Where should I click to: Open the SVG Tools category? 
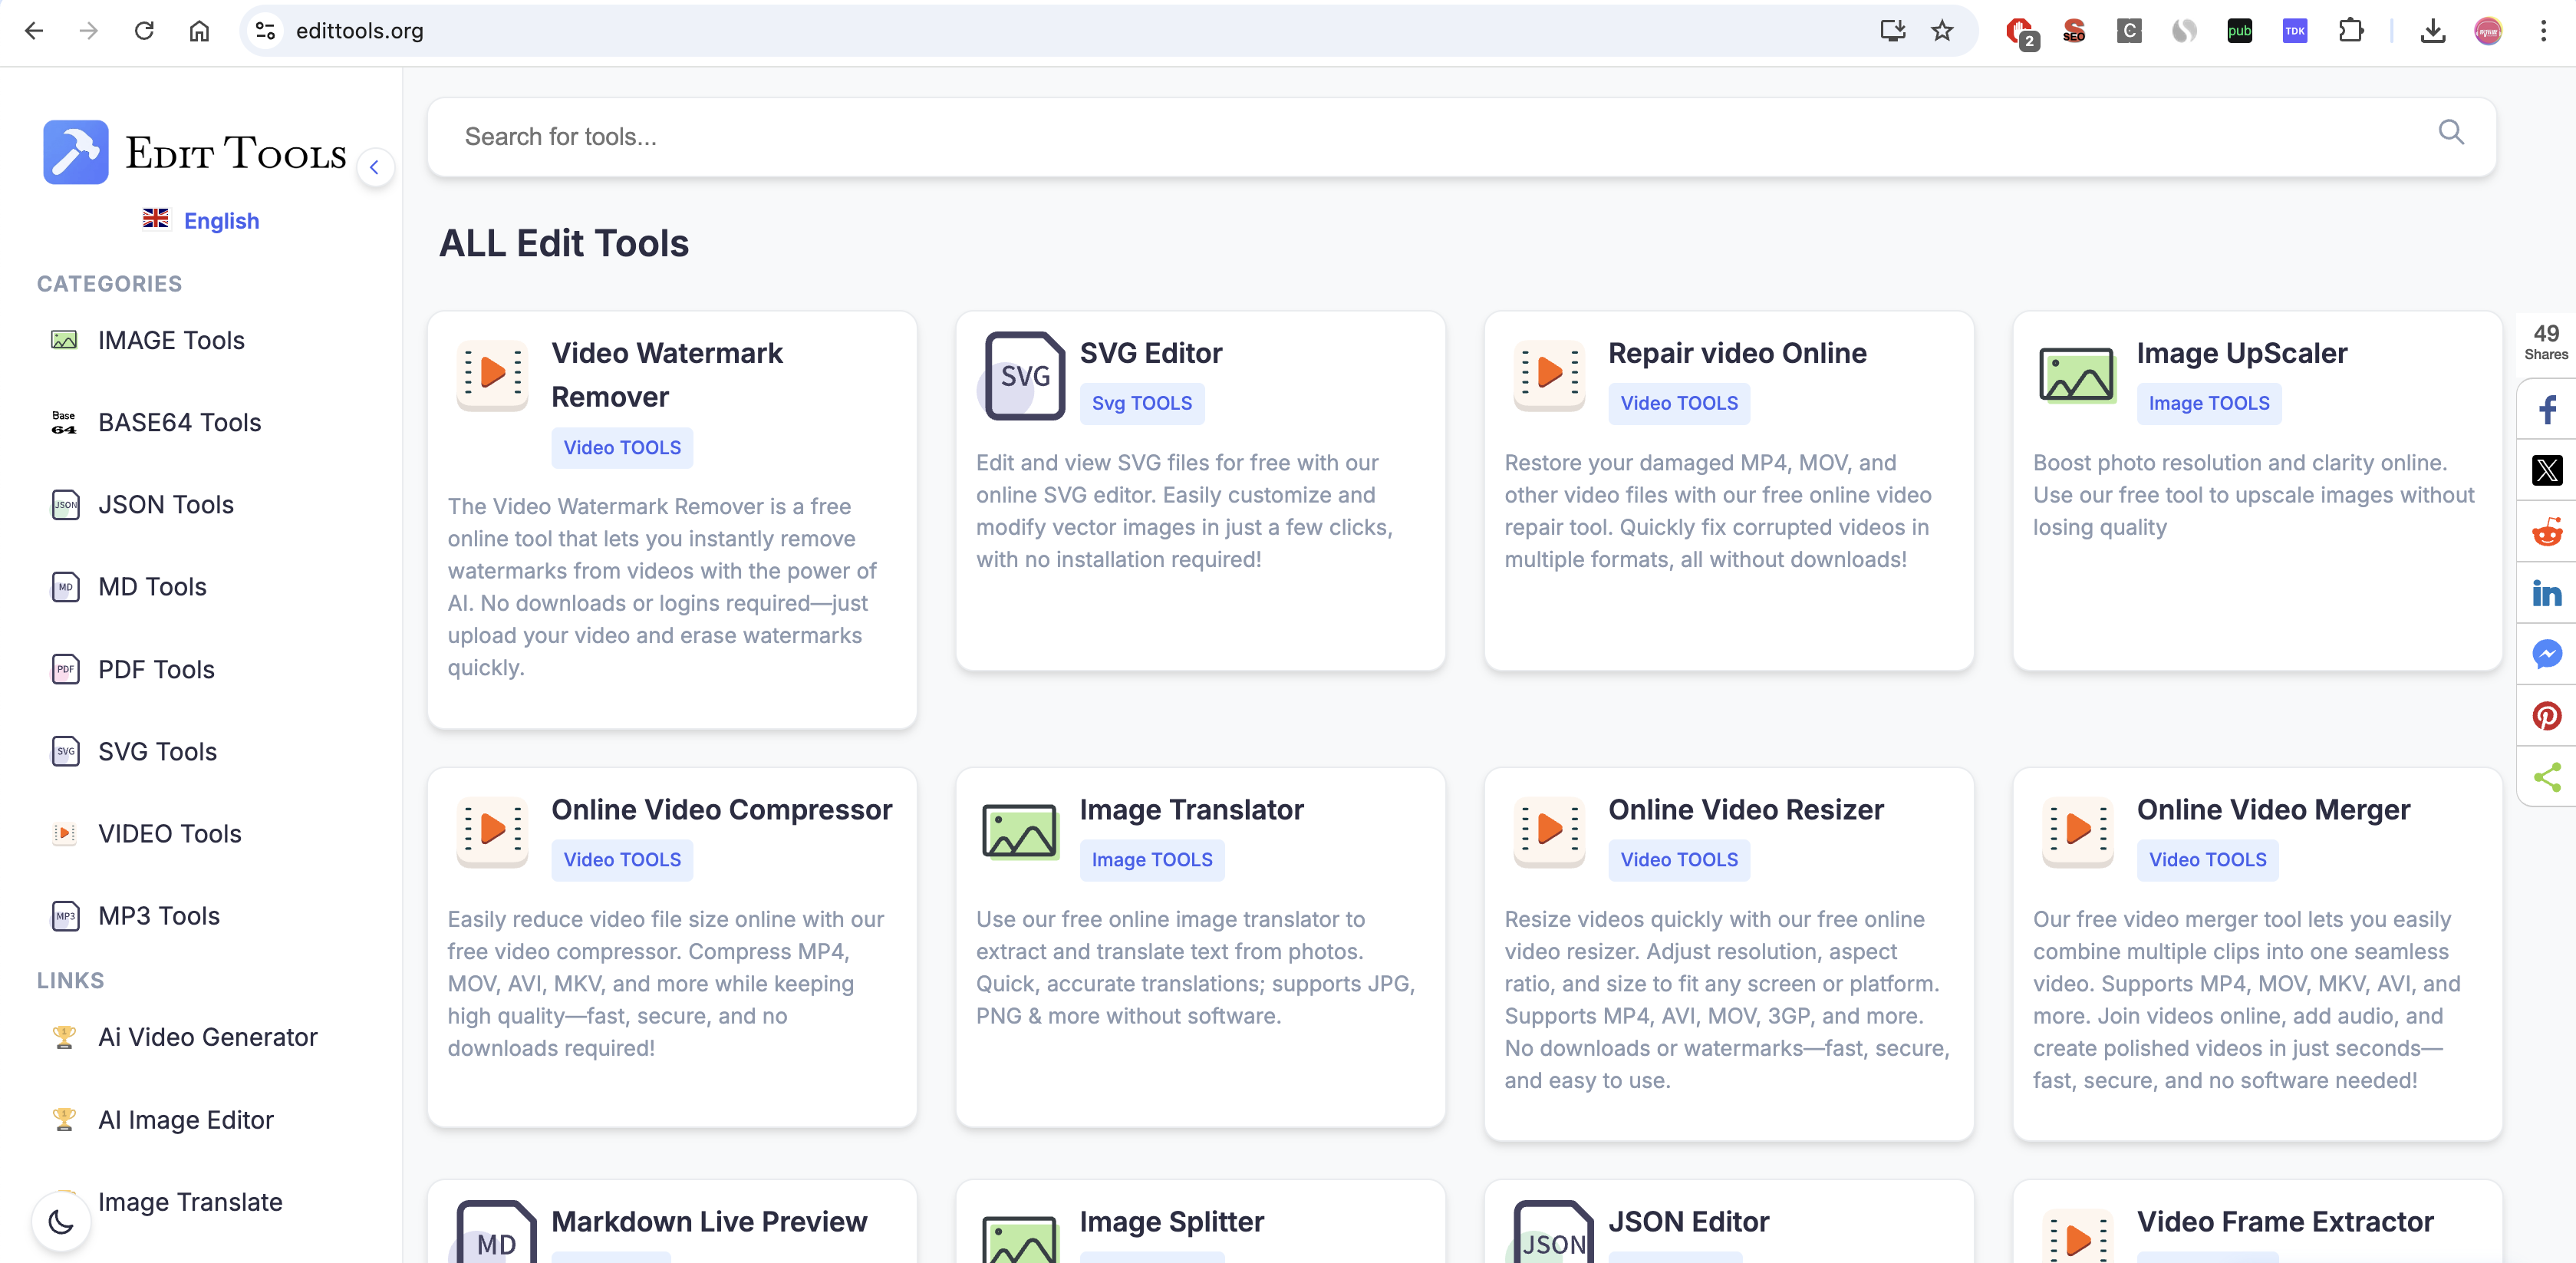(157, 751)
